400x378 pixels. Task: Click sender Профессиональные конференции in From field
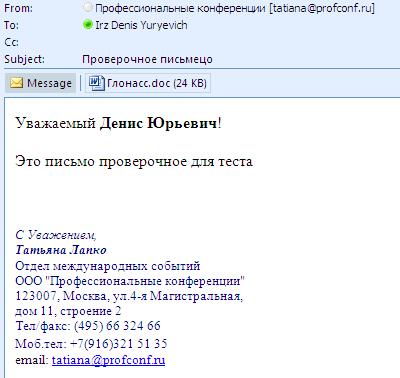(x=235, y=8)
